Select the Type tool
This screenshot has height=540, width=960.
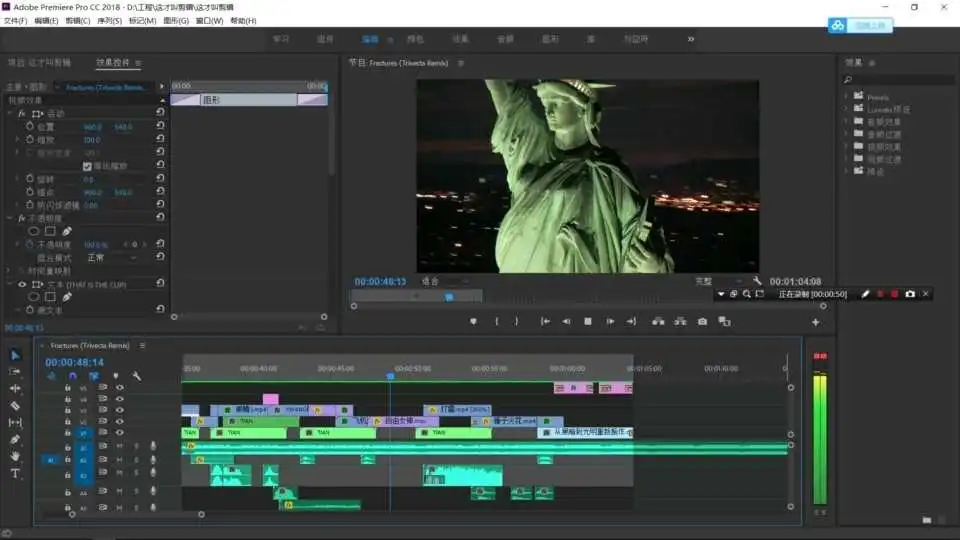tap(15, 473)
